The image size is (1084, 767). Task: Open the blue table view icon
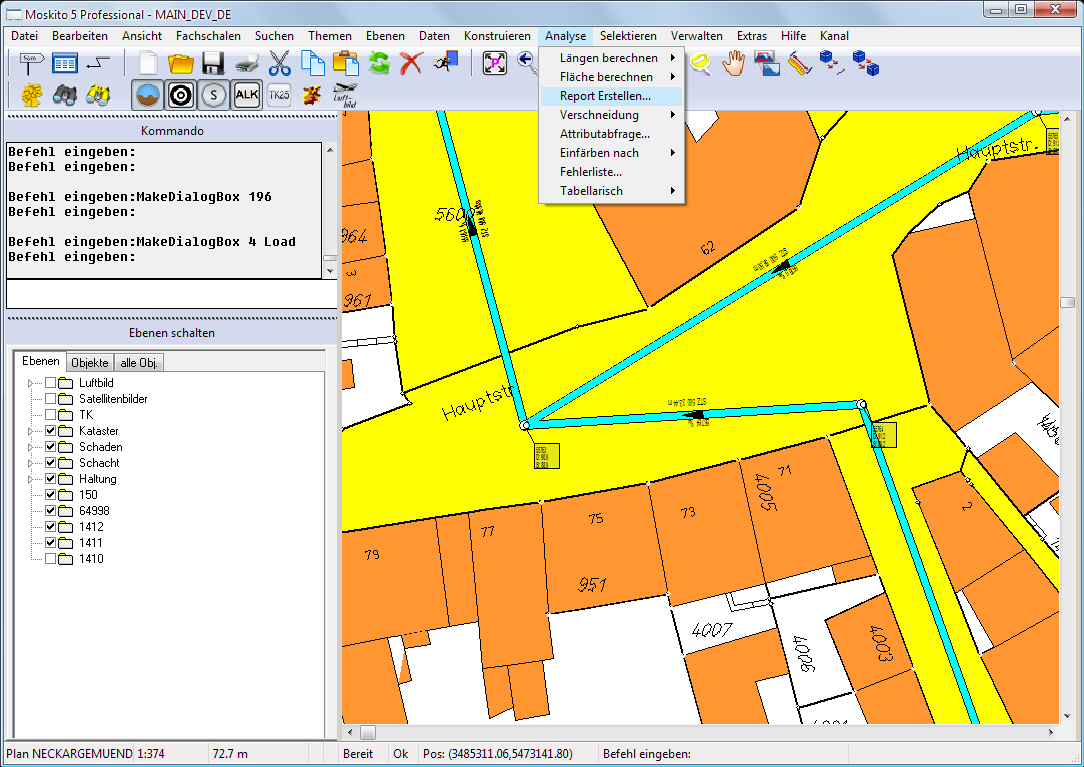65,64
